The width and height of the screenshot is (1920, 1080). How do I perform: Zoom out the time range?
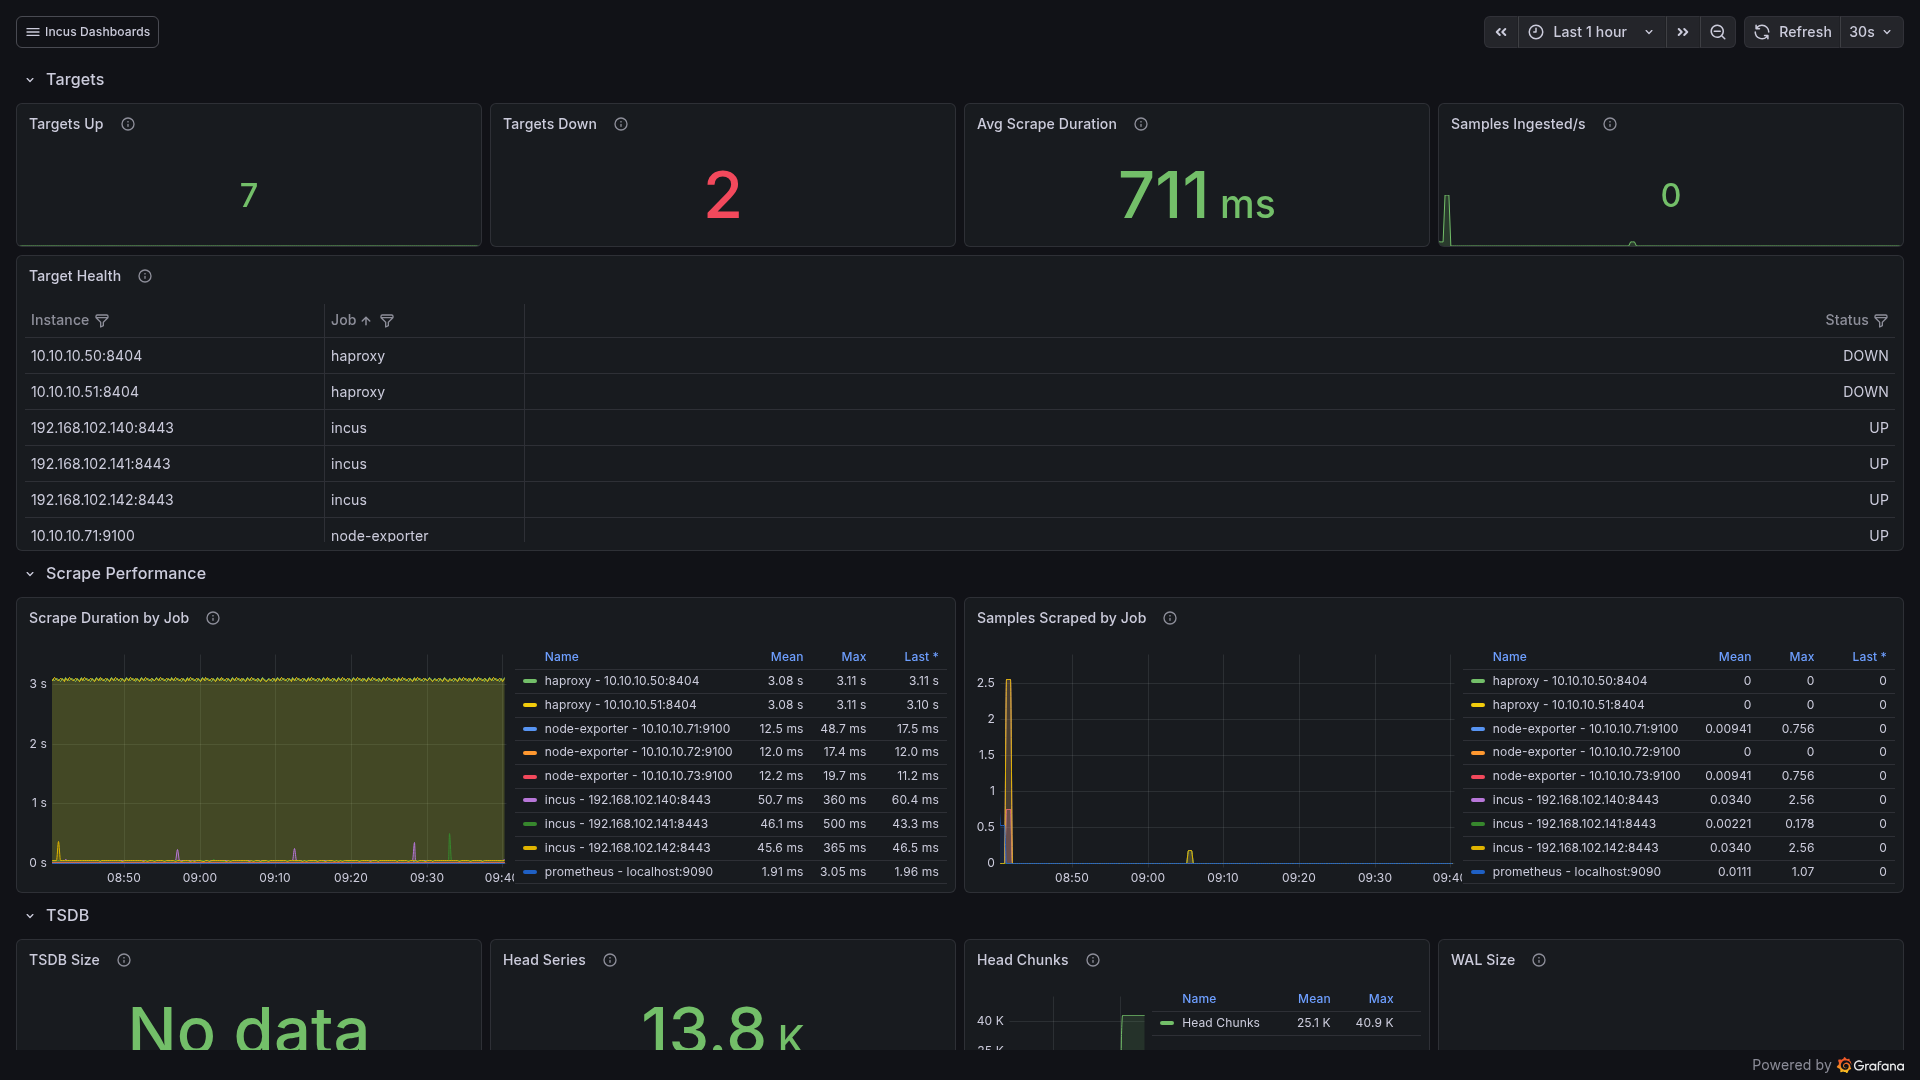(1718, 32)
